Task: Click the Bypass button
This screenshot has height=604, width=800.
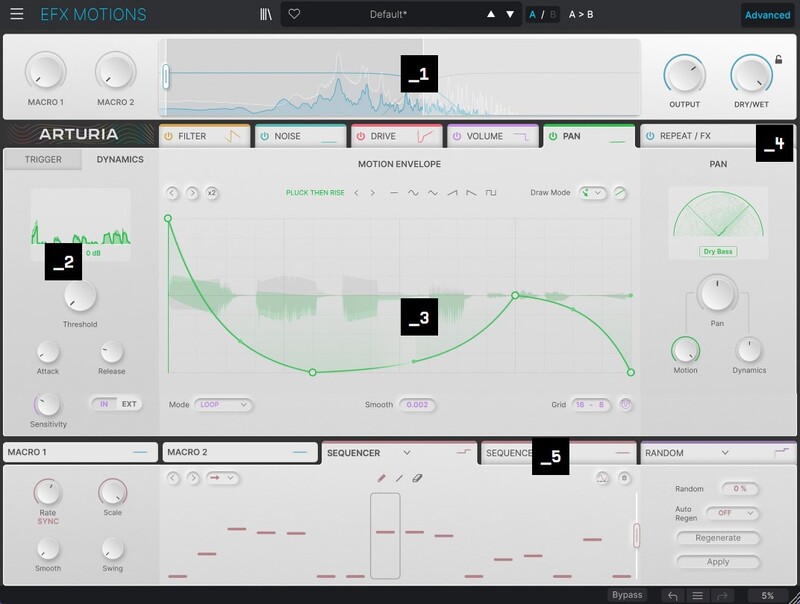Action: coord(627,595)
